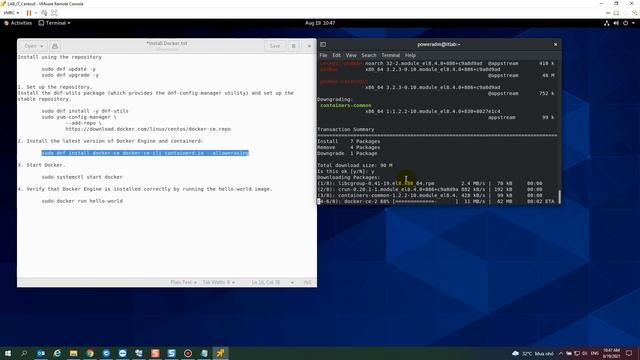Open the terminal Terminal menu
Viewport: 640px width, 360px height.
[391, 55]
